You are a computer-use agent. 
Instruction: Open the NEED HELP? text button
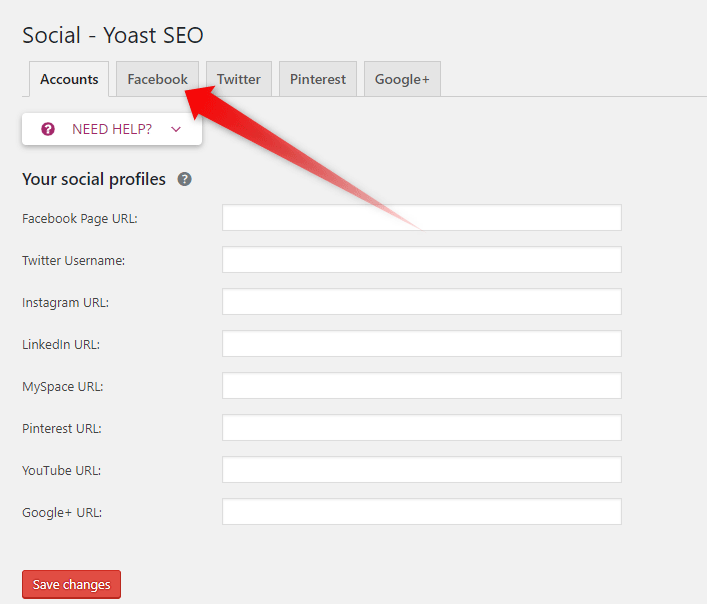111,129
